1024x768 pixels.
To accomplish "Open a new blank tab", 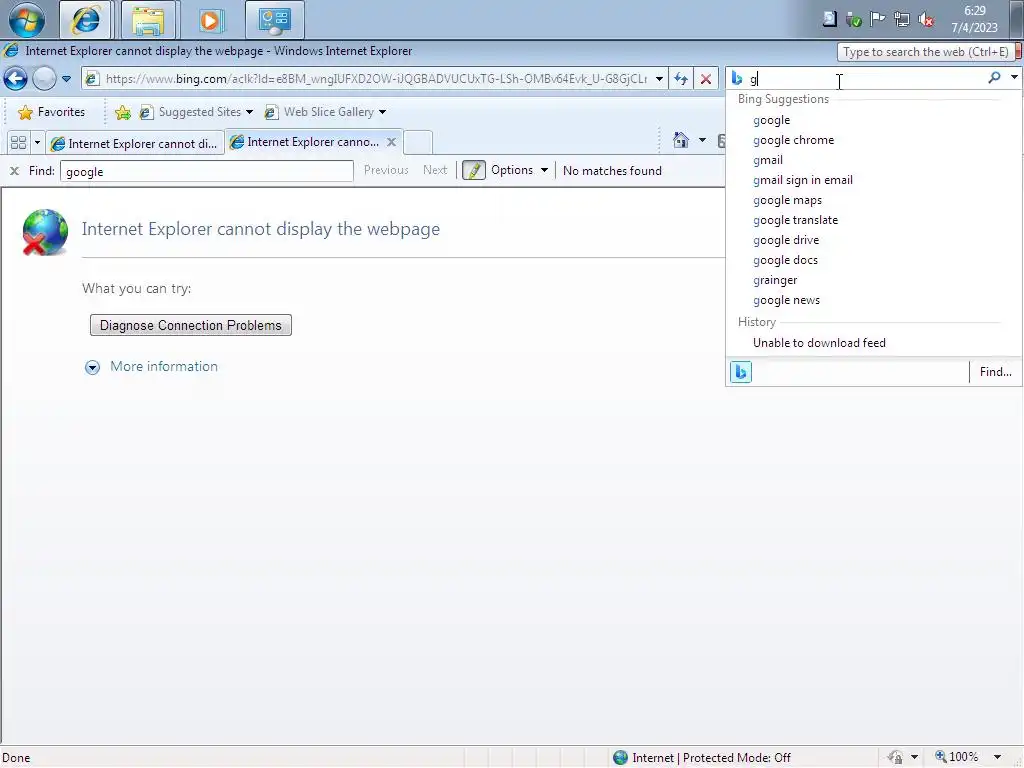I will [417, 142].
